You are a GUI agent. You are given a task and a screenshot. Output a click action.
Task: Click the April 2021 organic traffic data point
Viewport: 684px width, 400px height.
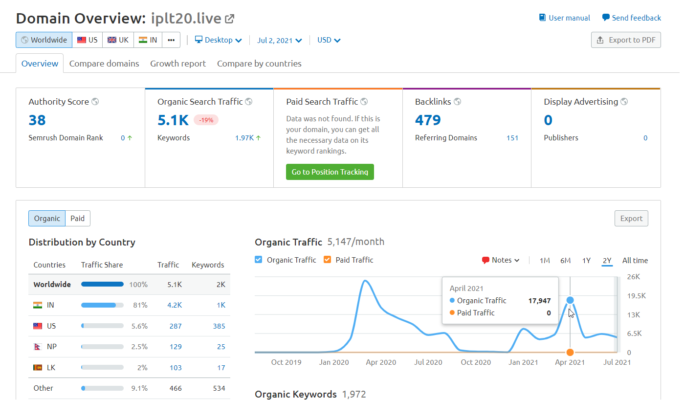tap(570, 300)
